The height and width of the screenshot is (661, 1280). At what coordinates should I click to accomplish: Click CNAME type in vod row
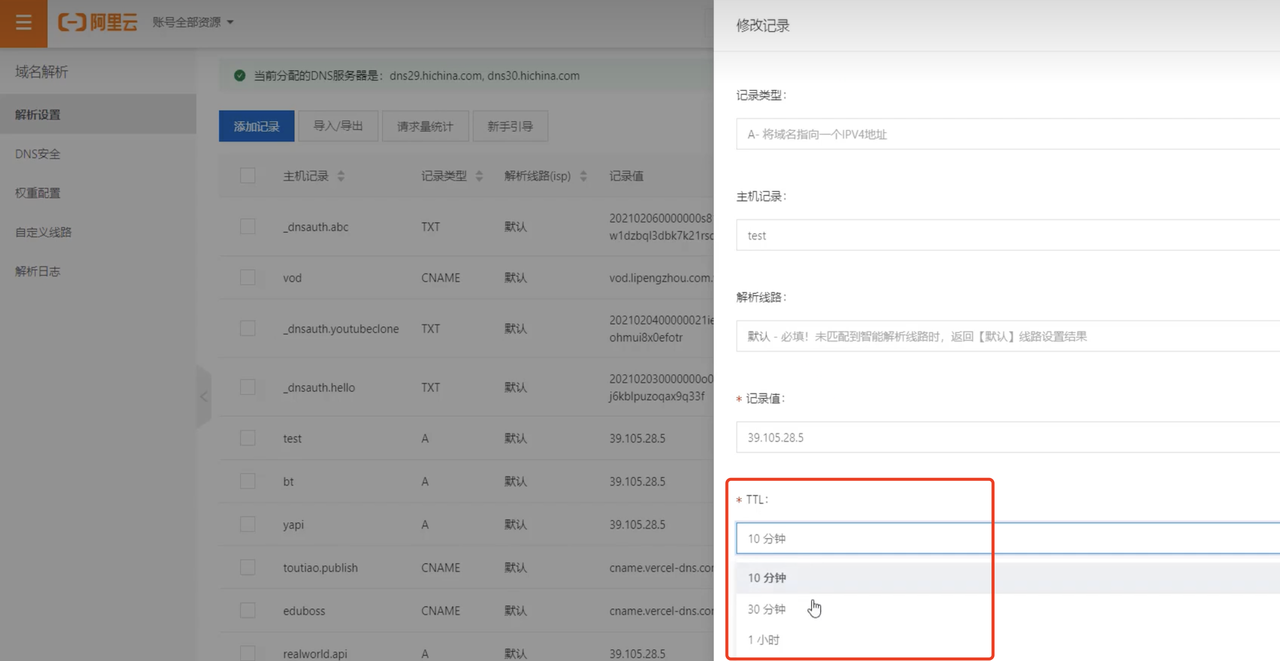(441, 278)
